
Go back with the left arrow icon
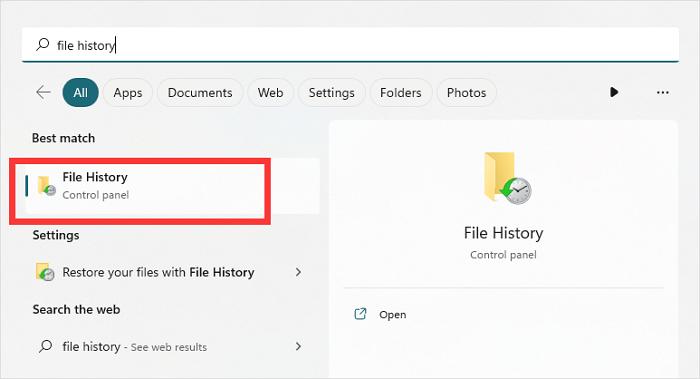pos(43,92)
